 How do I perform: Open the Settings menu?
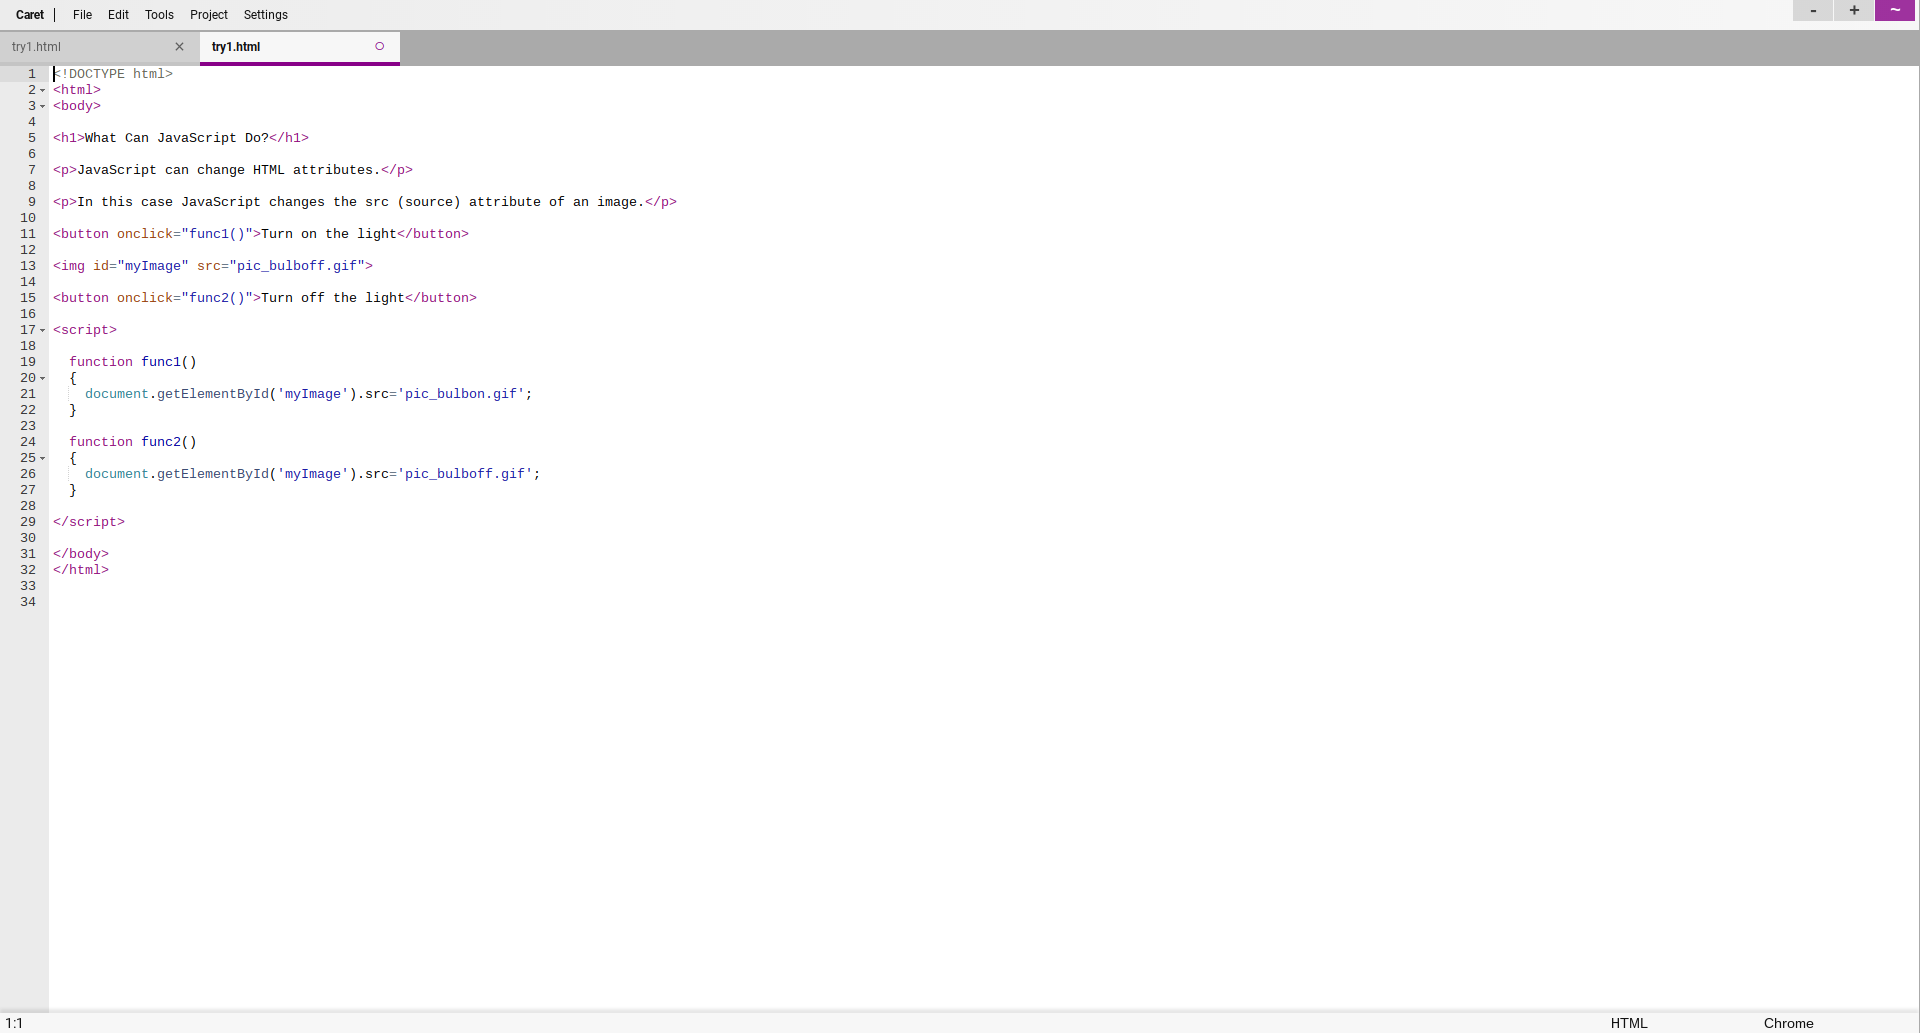(266, 15)
